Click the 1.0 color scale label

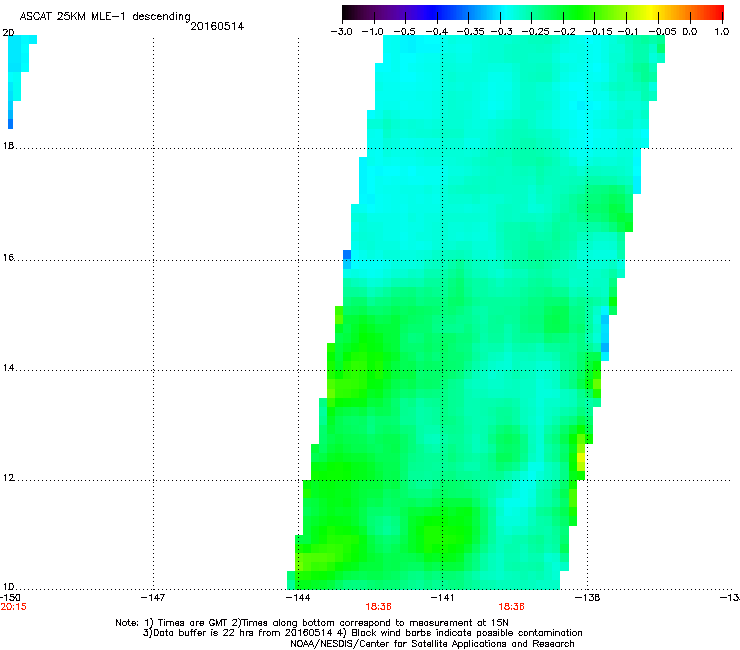(x=722, y=32)
